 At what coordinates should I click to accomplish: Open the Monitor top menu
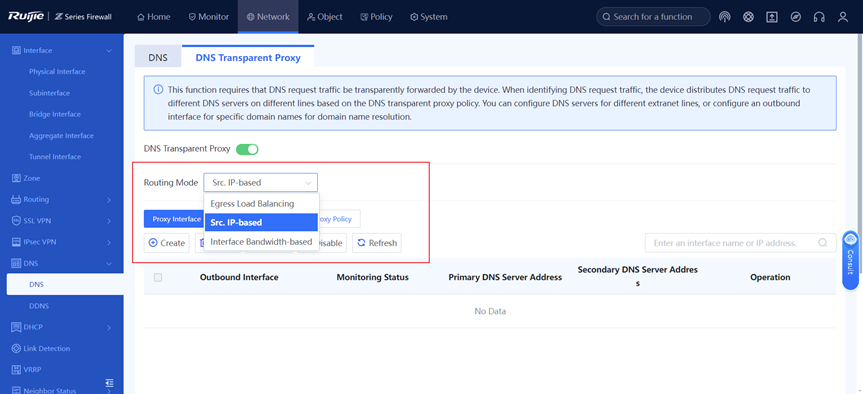pyautogui.click(x=209, y=17)
